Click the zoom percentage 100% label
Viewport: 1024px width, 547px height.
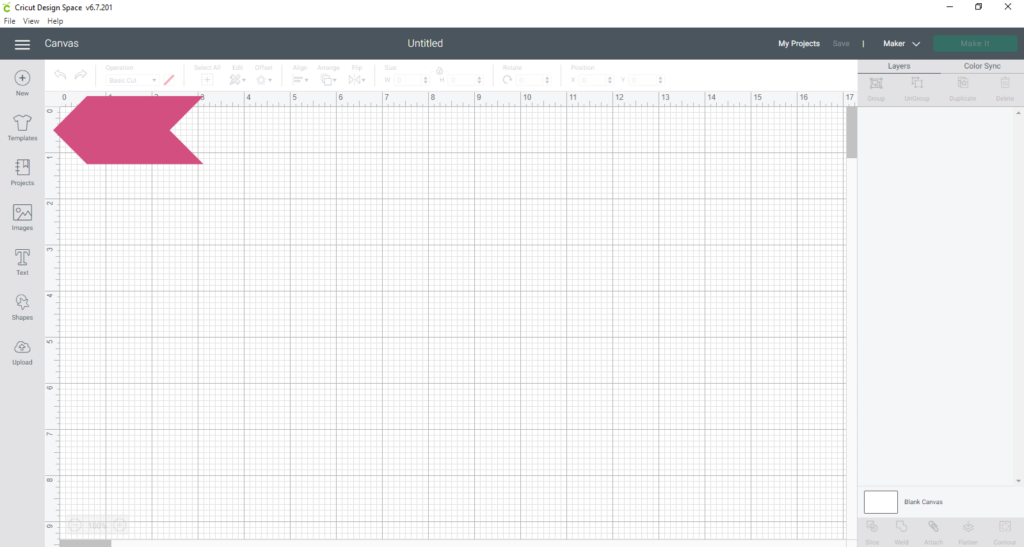click(x=97, y=525)
